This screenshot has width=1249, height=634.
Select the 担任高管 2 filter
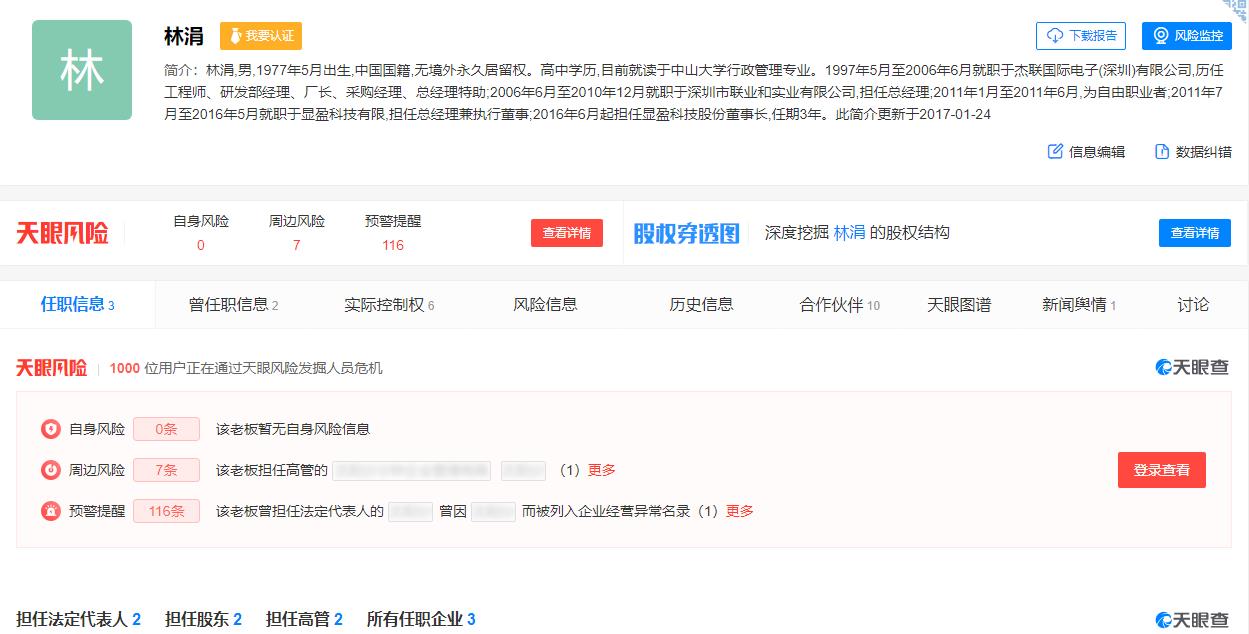(x=304, y=620)
